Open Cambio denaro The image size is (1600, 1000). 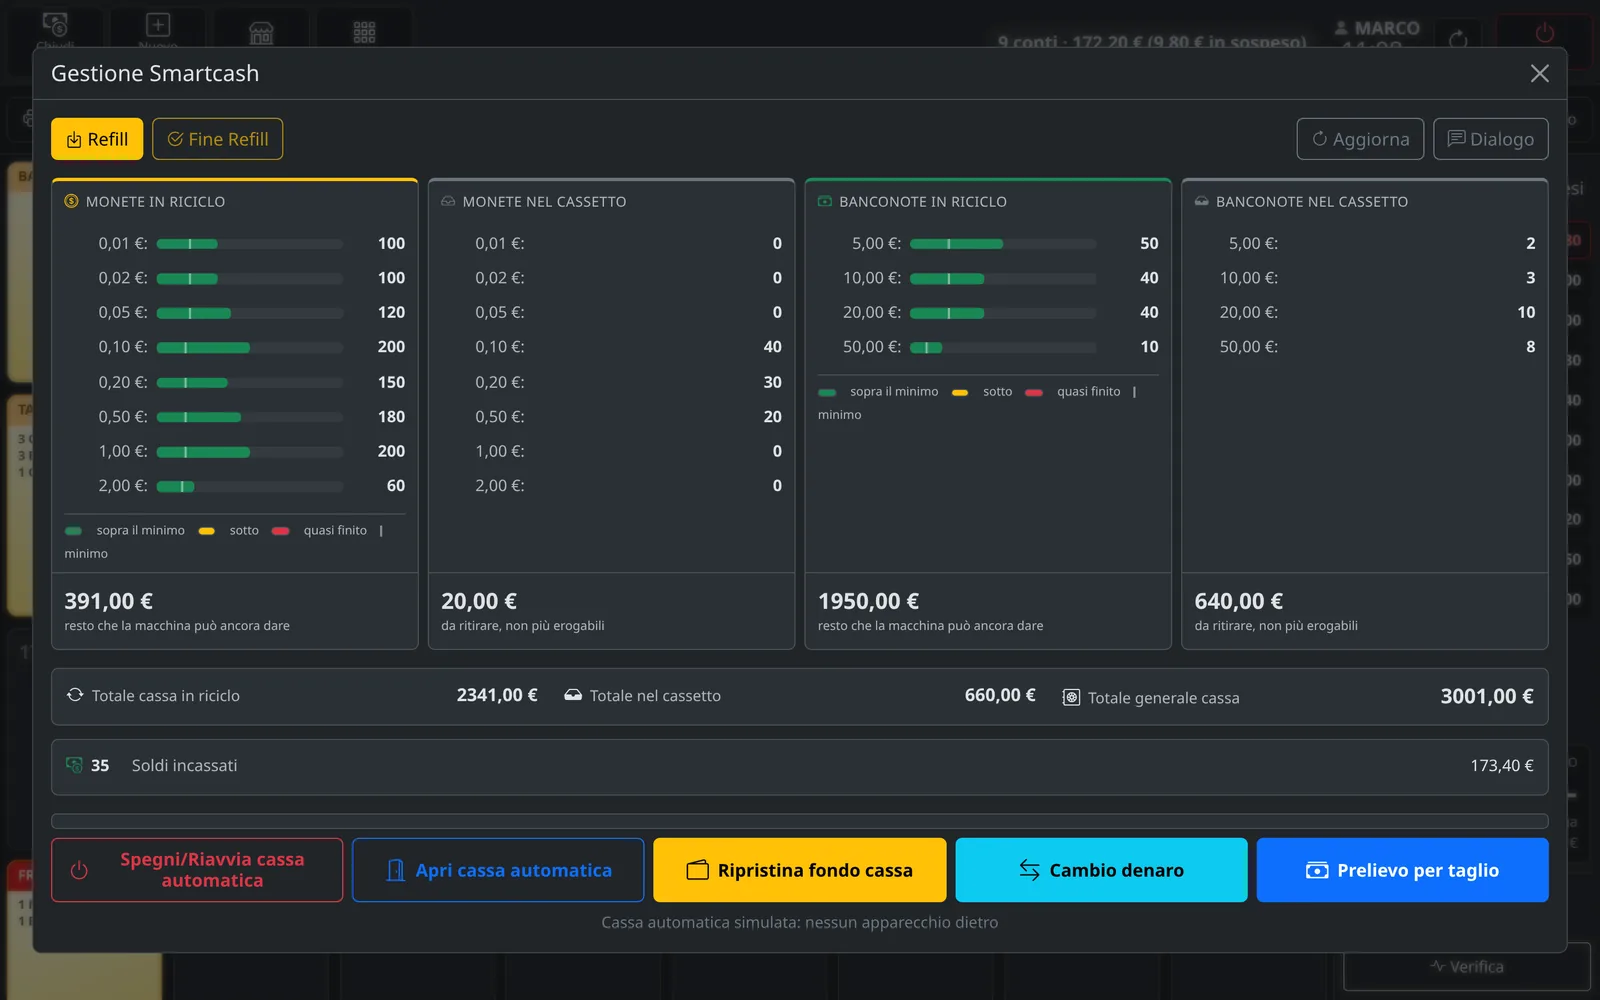click(1101, 870)
